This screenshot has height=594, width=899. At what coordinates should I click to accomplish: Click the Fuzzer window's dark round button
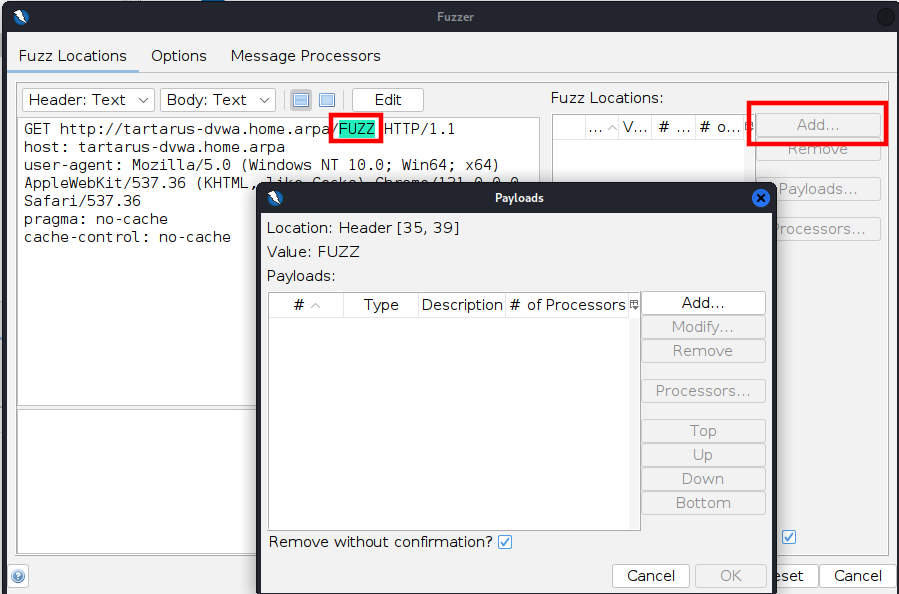[885, 17]
